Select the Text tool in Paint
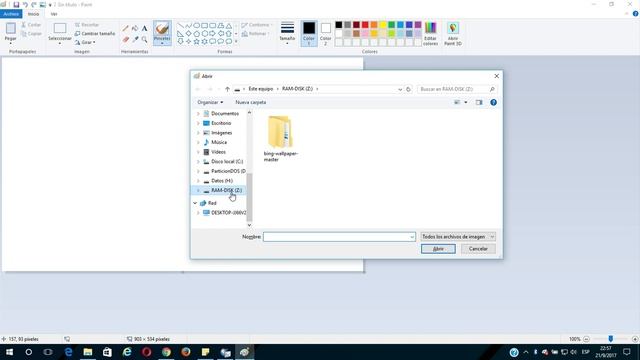 (x=144, y=29)
